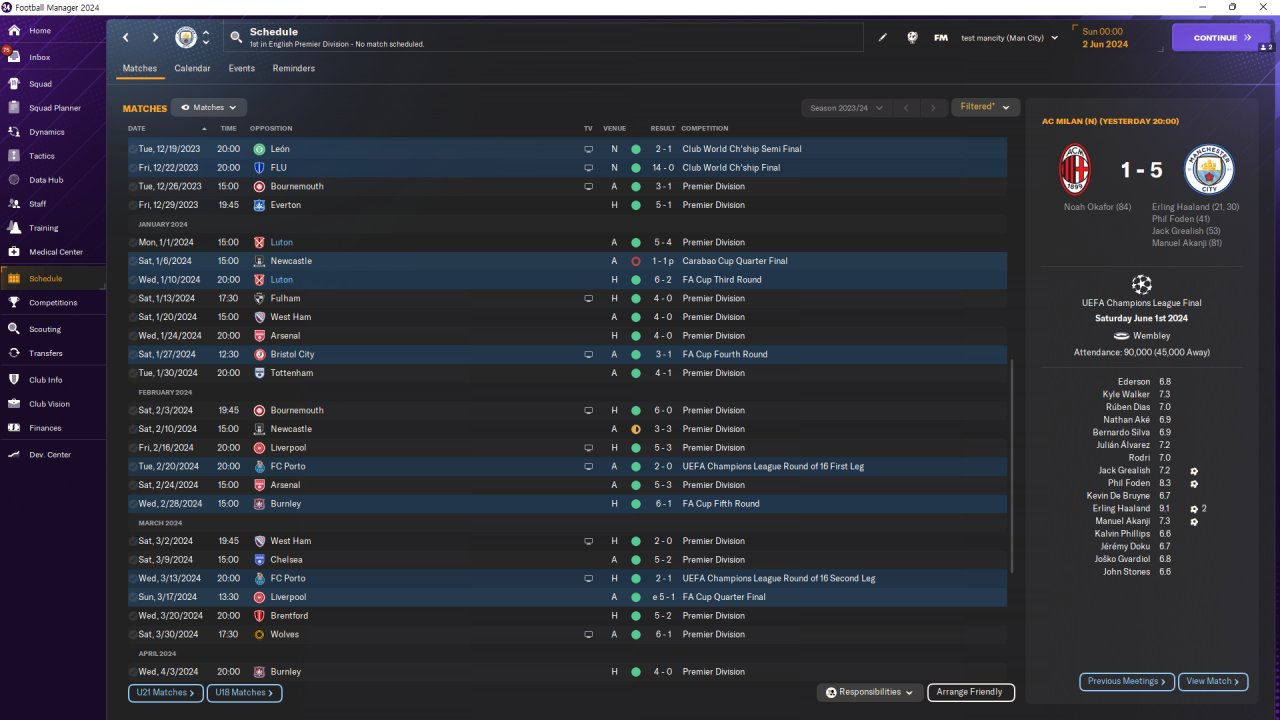Click the Luton link on the FA Cup Third Round row

[x=282, y=280]
